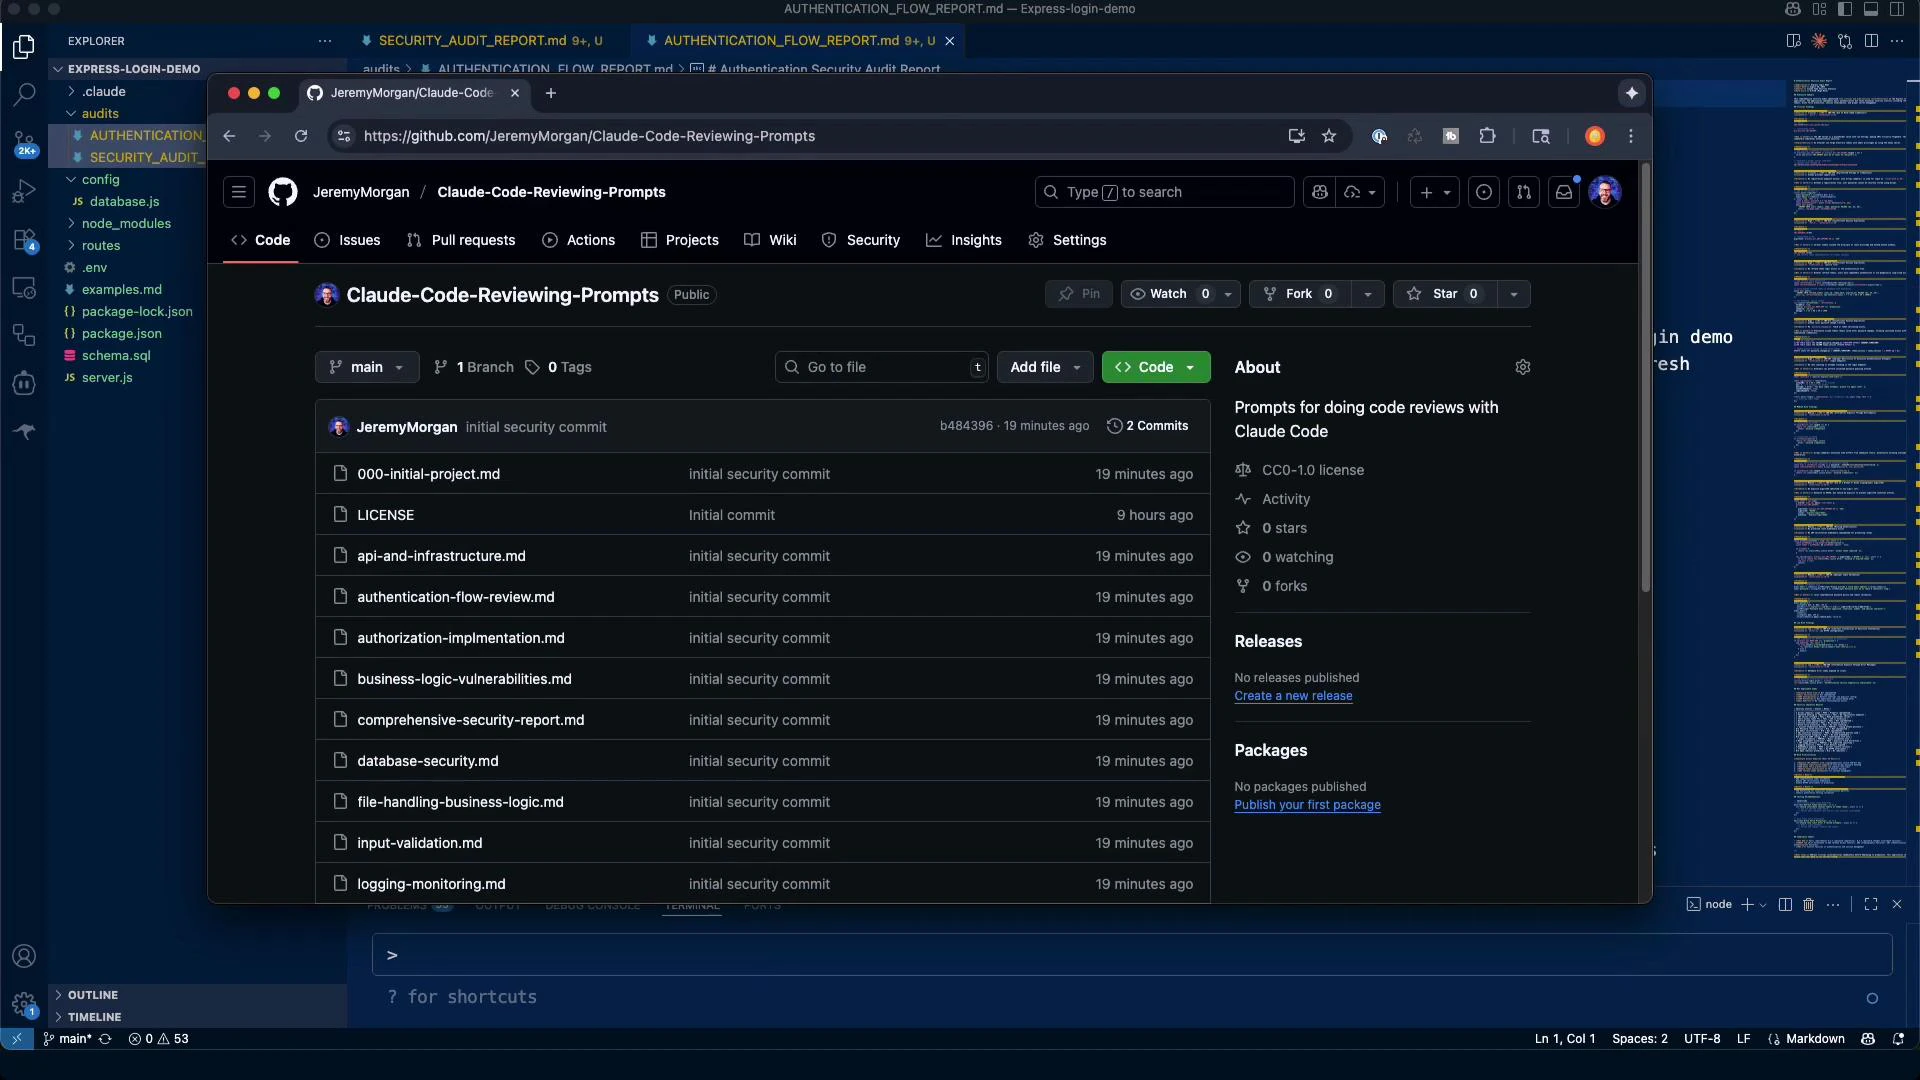Open server.js in VS Code Explorer
The height and width of the screenshot is (1080, 1920).
click(107, 378)
